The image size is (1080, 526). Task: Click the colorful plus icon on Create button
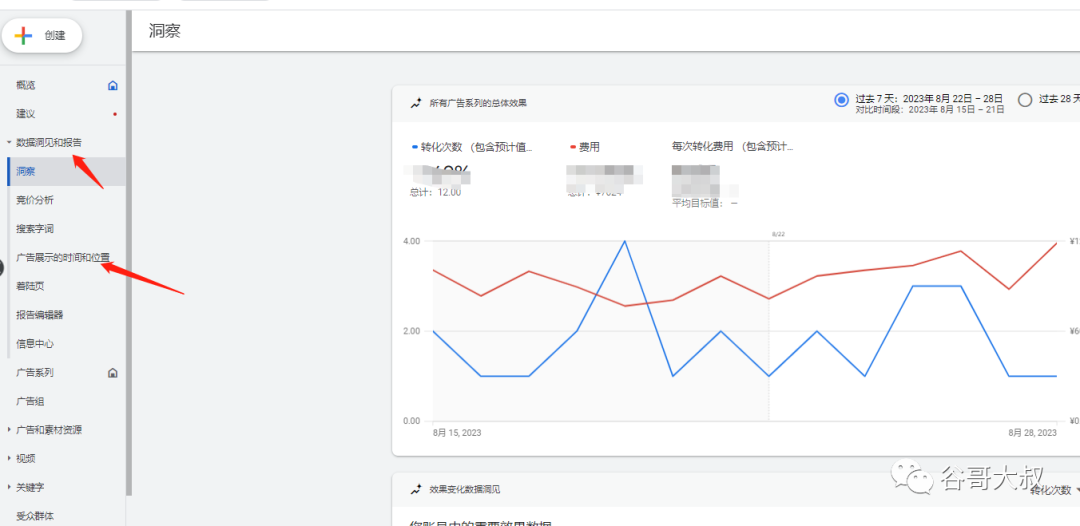click(x=24, y=35)
